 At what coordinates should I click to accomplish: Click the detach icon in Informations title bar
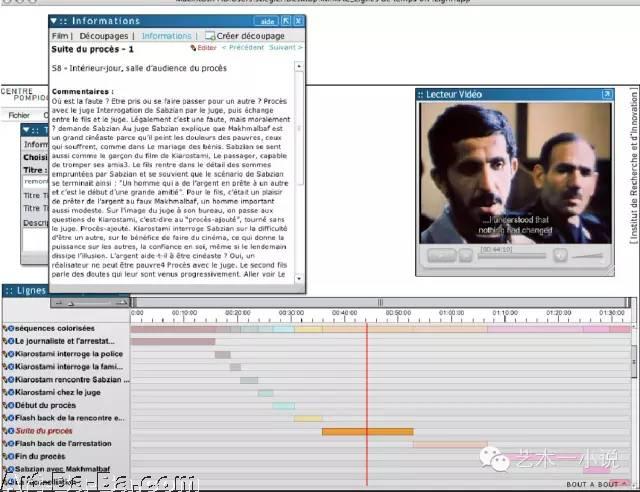(x=286, y=21)
